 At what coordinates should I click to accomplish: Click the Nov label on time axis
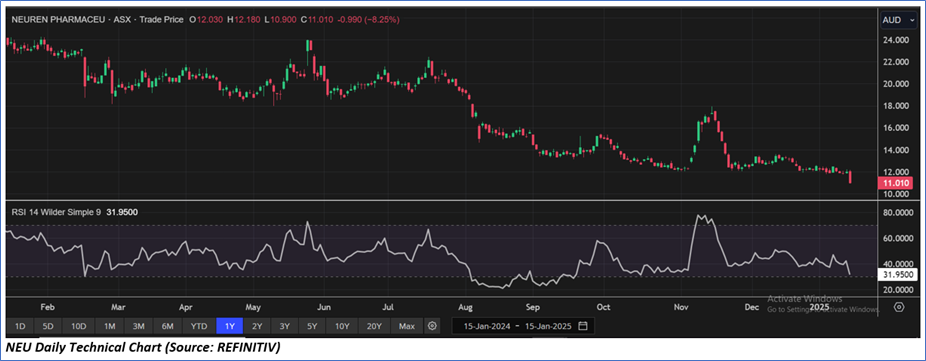coord(682,307)
